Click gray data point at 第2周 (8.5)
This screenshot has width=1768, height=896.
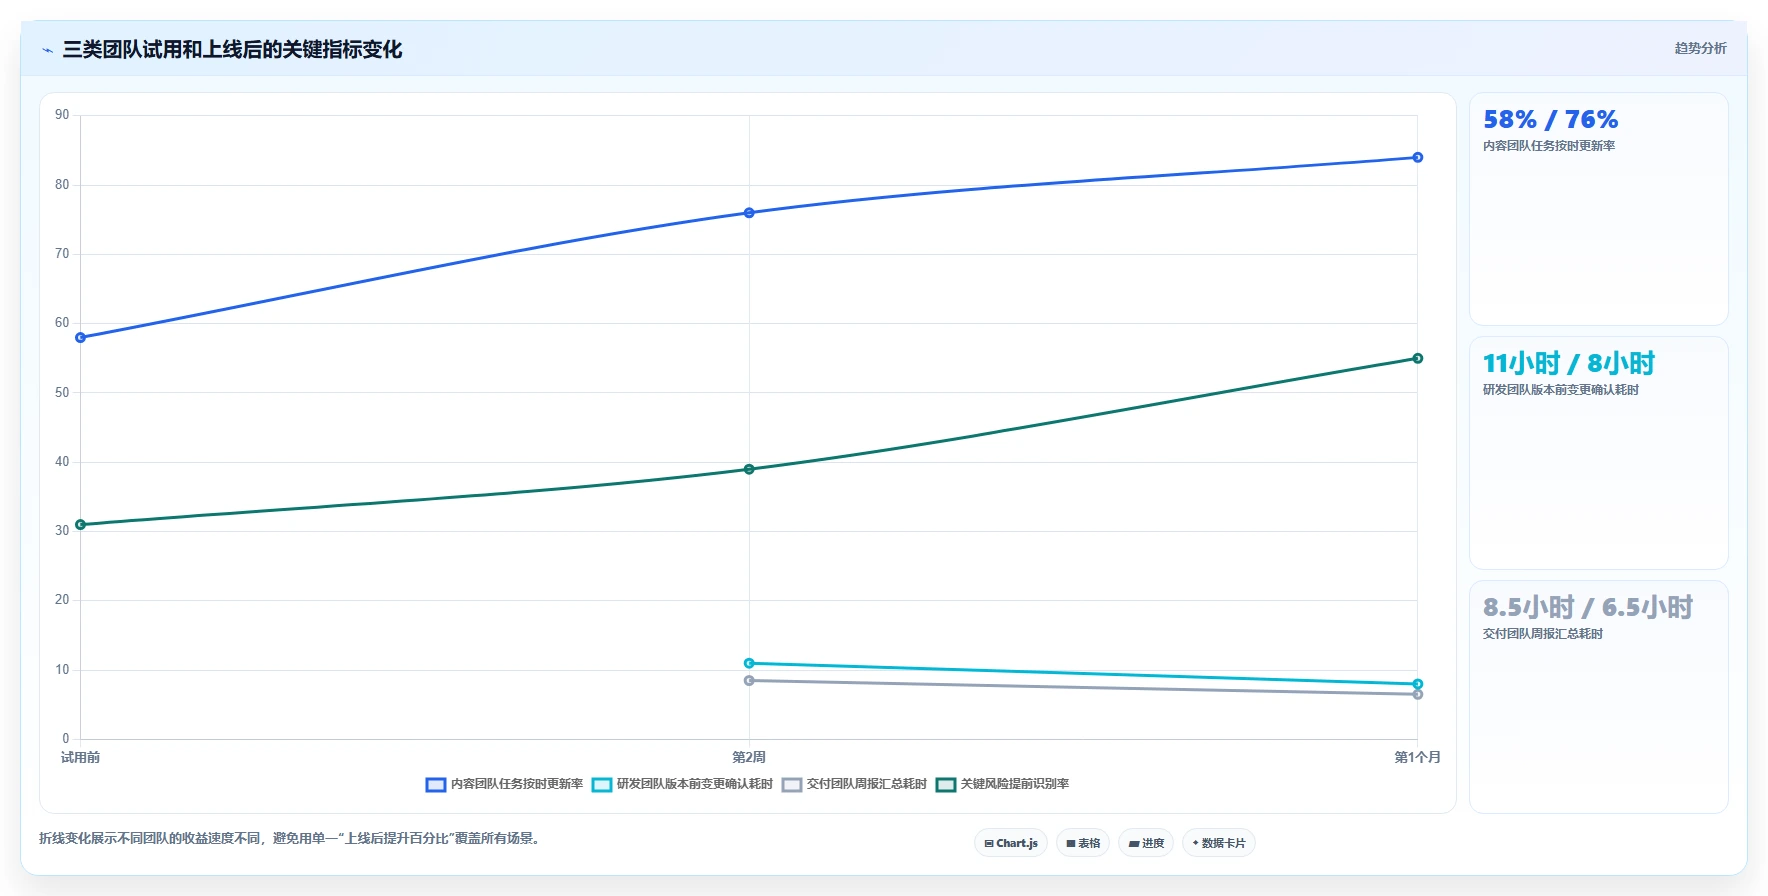tap(749, 681)
